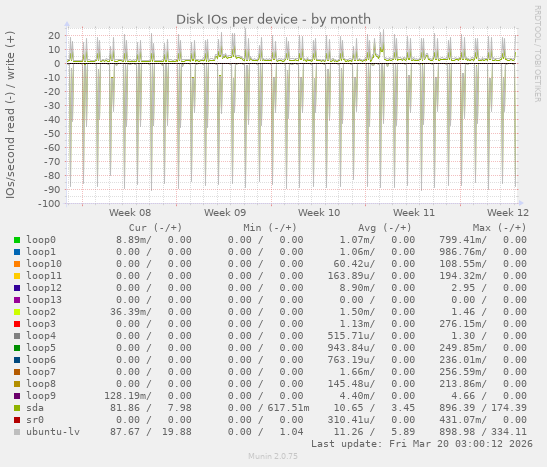This screenshot has height=467, width=547.
Task: Click the Week 12 axis label
Action: (x=508, y=212)
